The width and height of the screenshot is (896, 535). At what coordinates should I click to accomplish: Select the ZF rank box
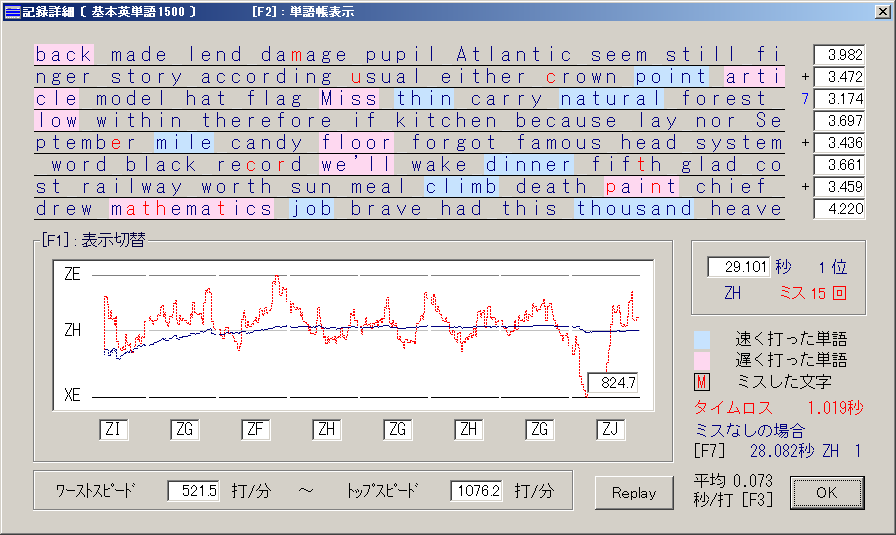(255, 429)
